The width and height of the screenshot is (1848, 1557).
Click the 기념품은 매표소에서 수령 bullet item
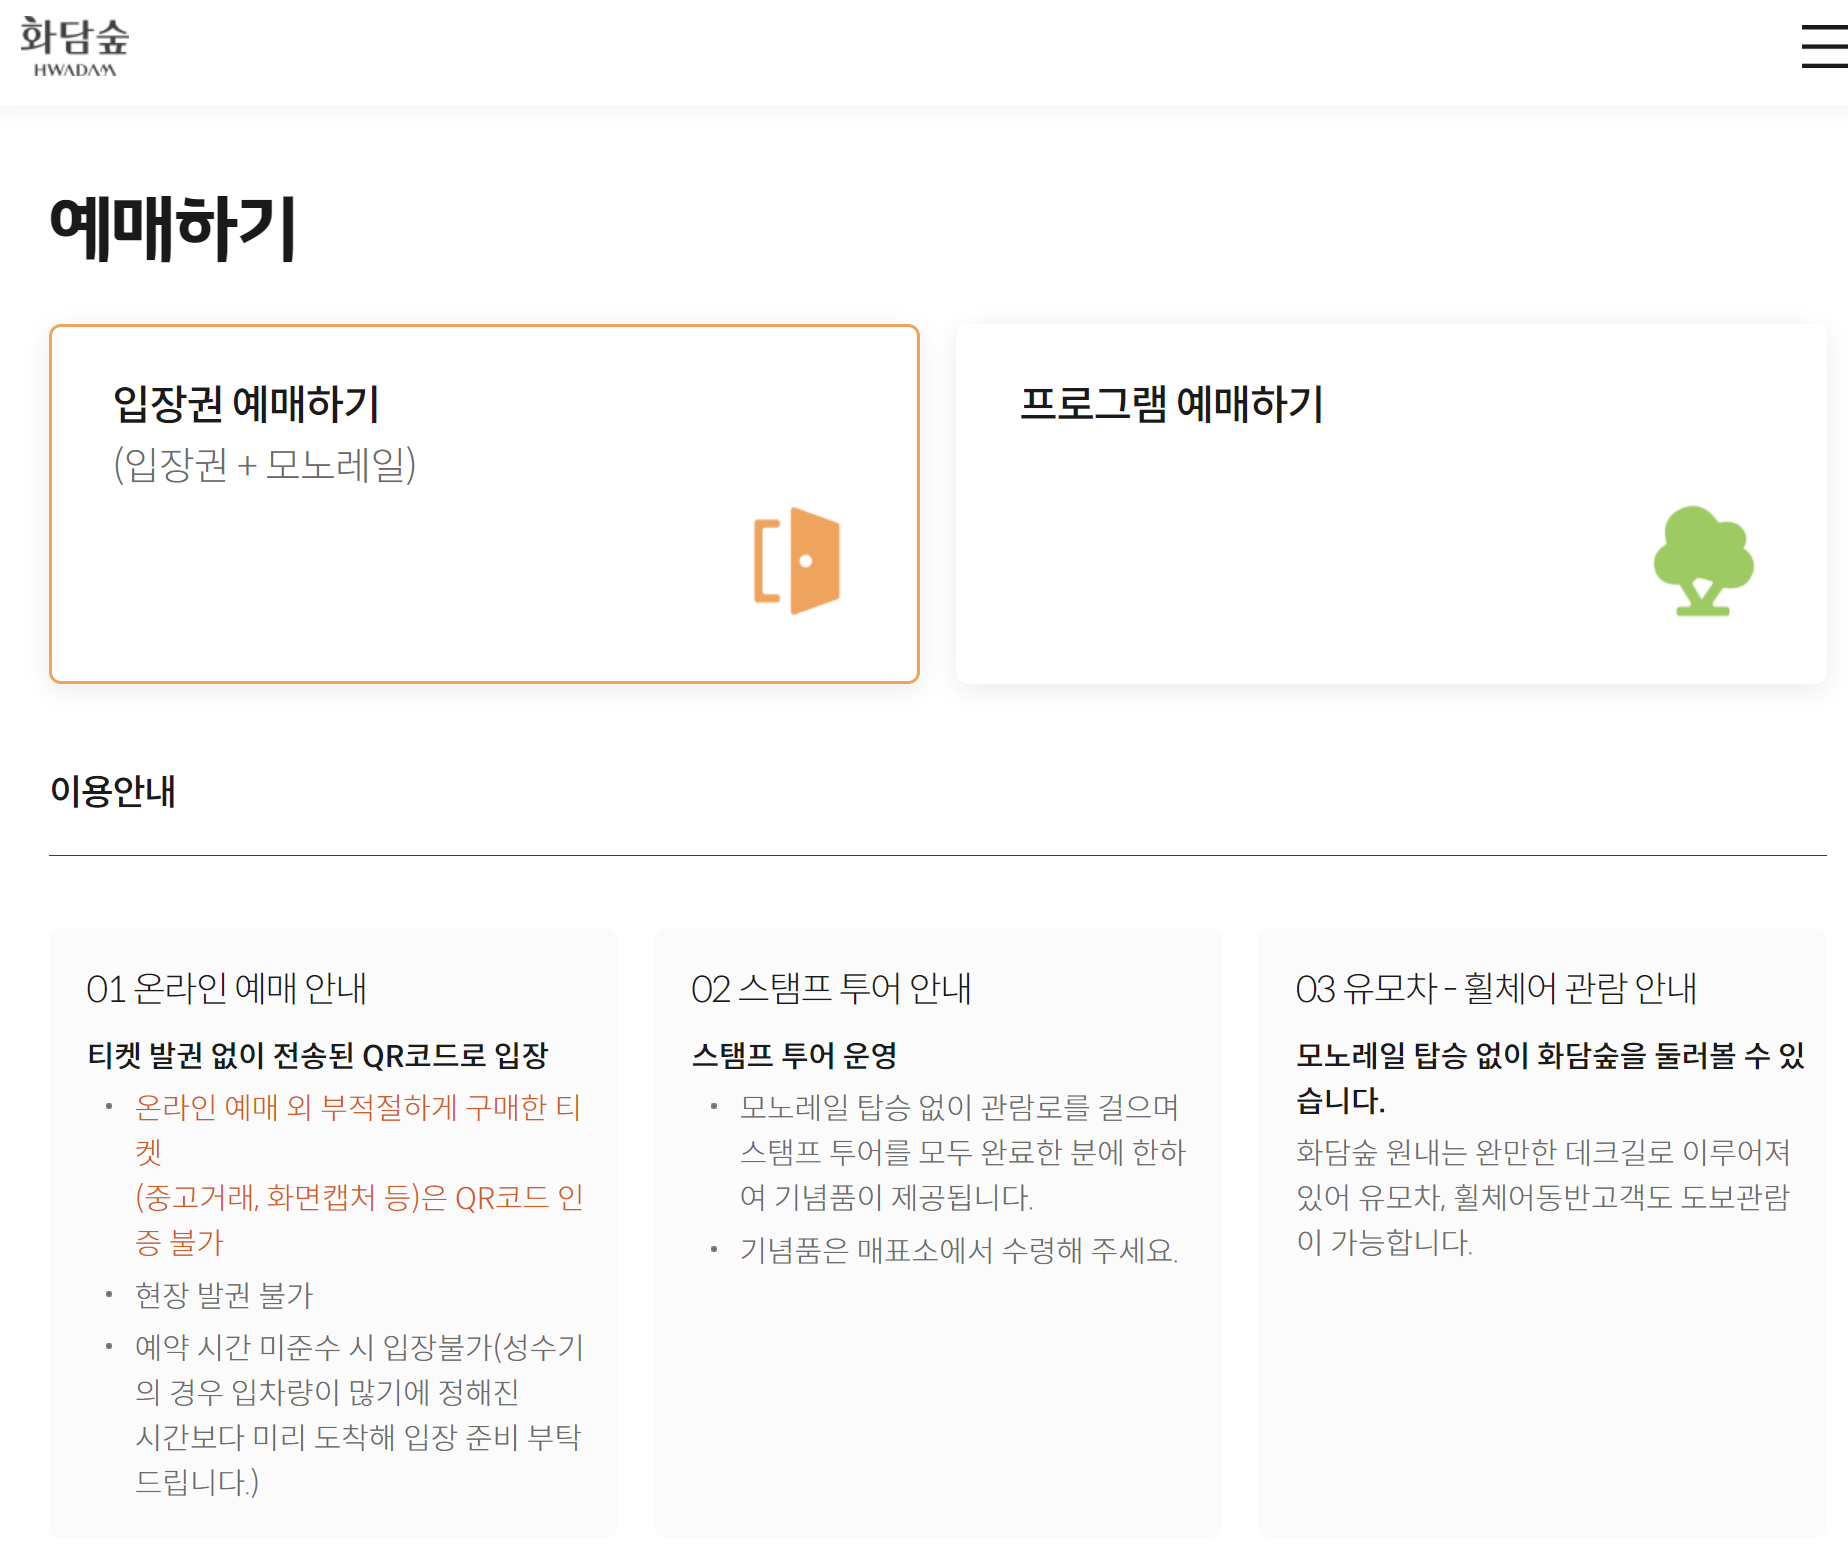coord(959,1251)
